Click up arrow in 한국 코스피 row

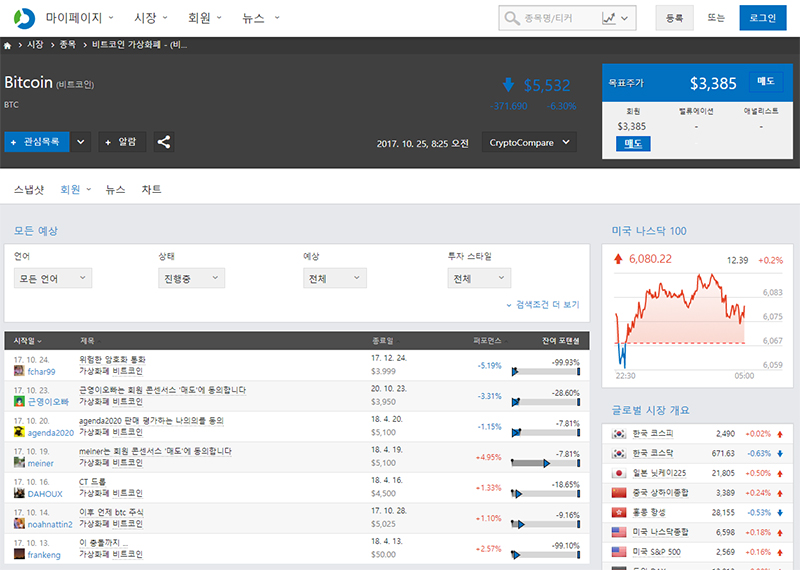(x=780, y=434)
